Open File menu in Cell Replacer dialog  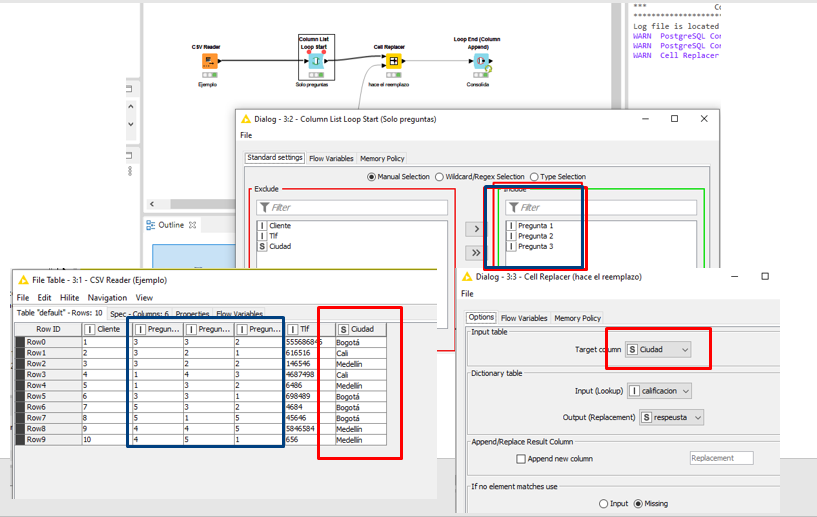click(467, 294)
